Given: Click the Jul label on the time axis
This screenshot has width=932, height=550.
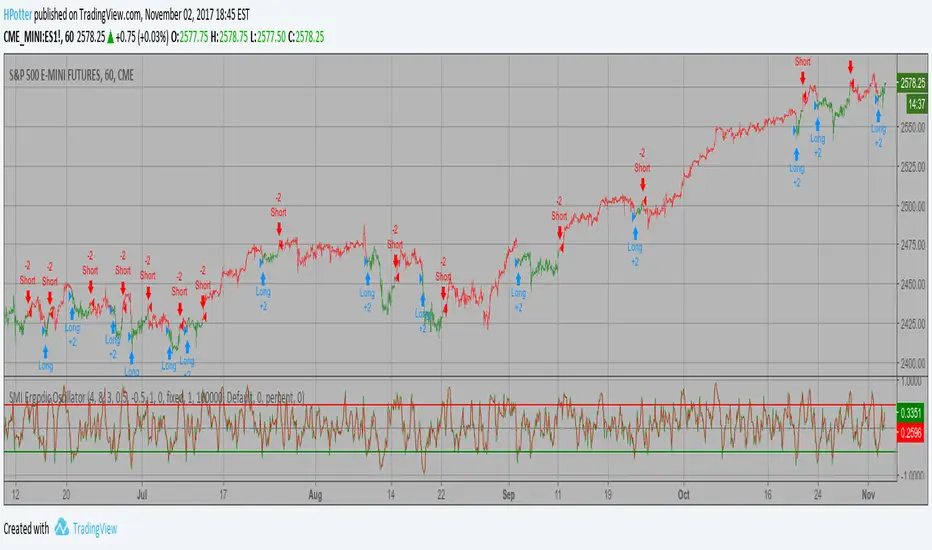Looking at the screenshot, I should [142, 495].
